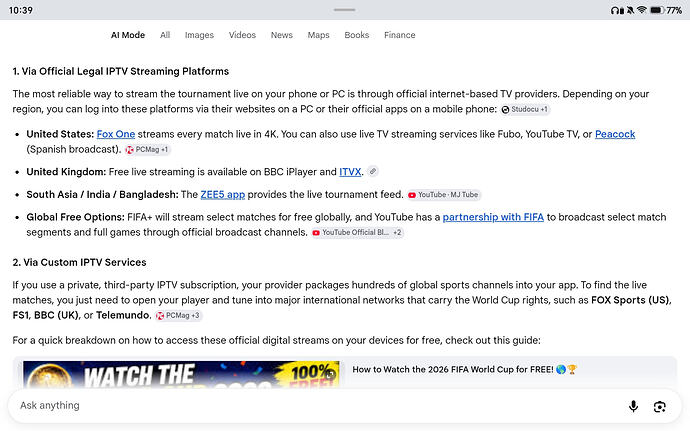Open the Watch the World Cup video thumbnail
Screen dimensions: 690x431
point(181,375)
